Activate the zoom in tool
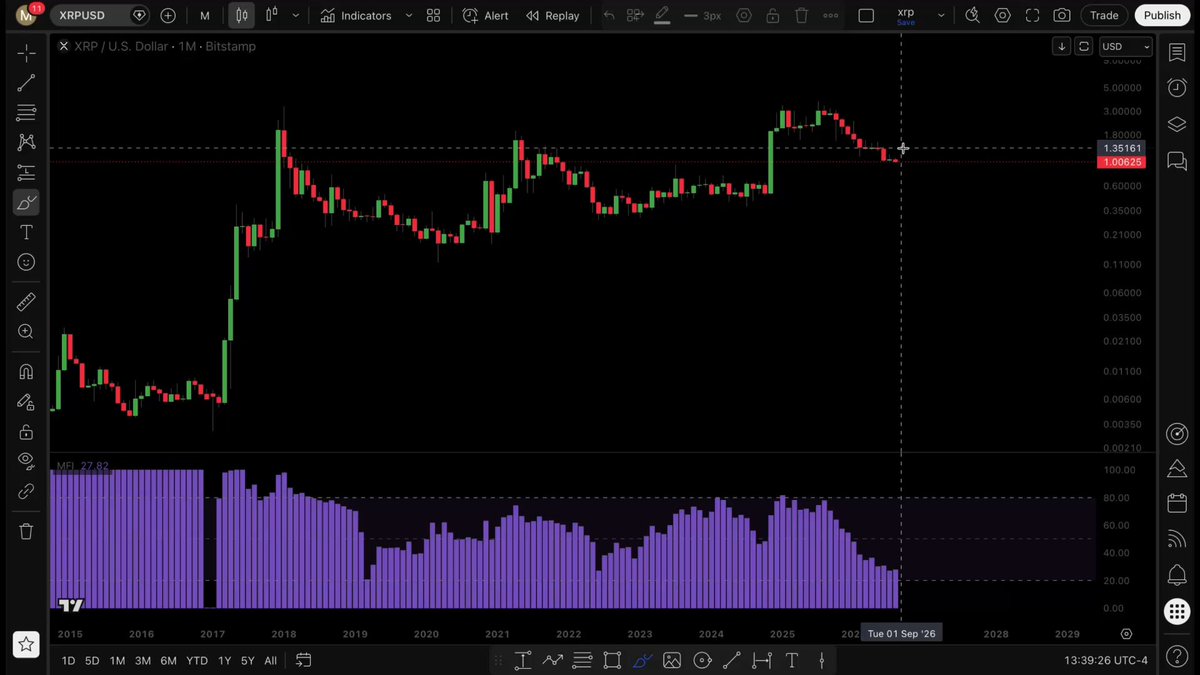Viewport: 1200px width, 675px height. click(26, 332)
